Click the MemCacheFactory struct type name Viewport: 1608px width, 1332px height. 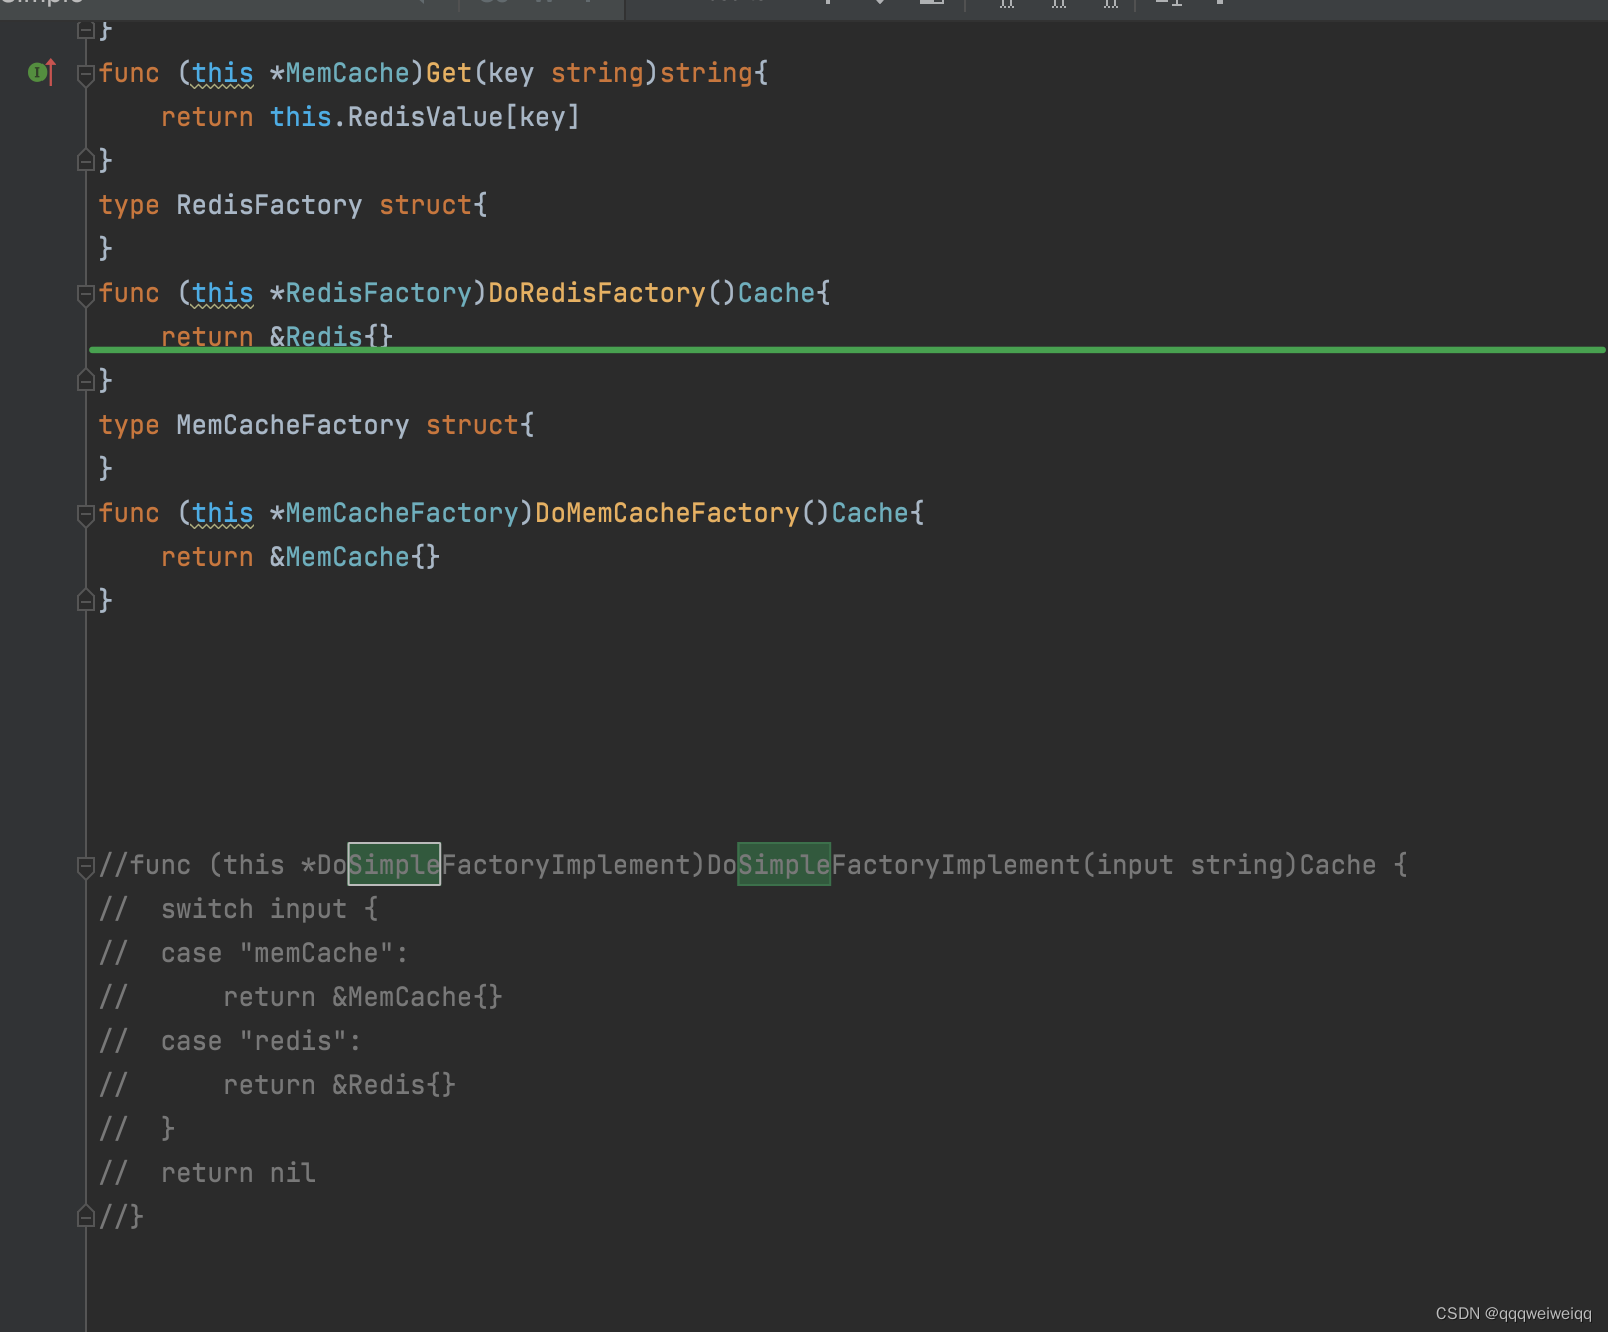pyautogui.click(x=292, y=425)
